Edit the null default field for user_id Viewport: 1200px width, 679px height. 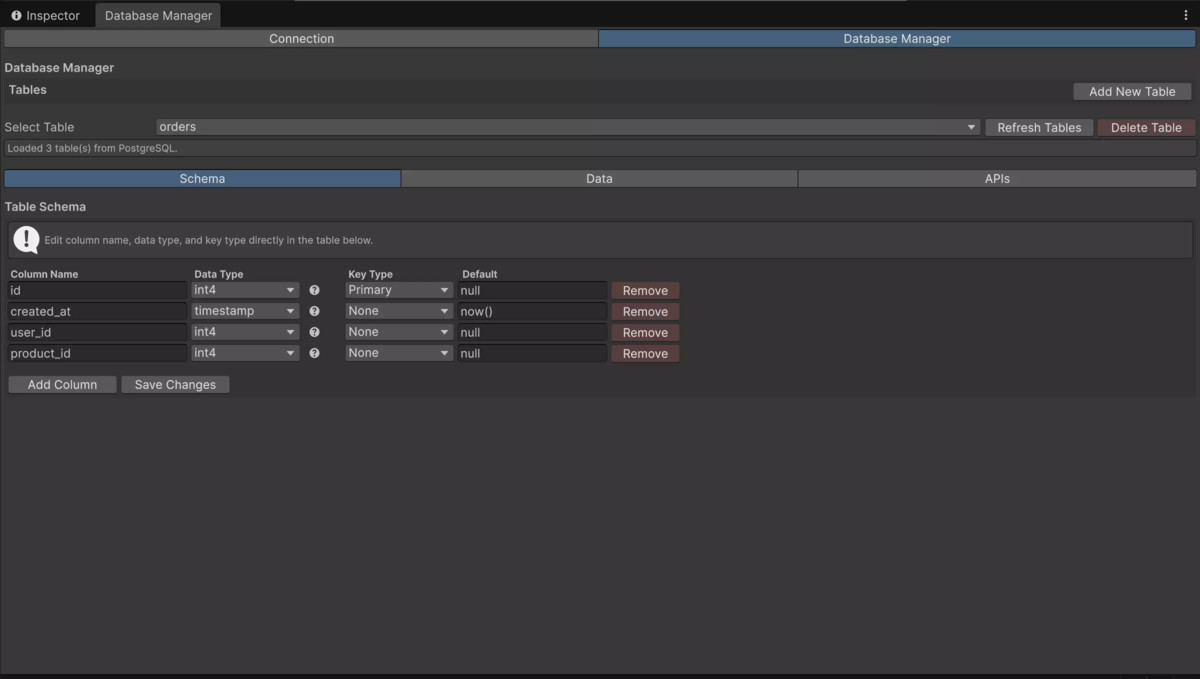click(532, 332)
